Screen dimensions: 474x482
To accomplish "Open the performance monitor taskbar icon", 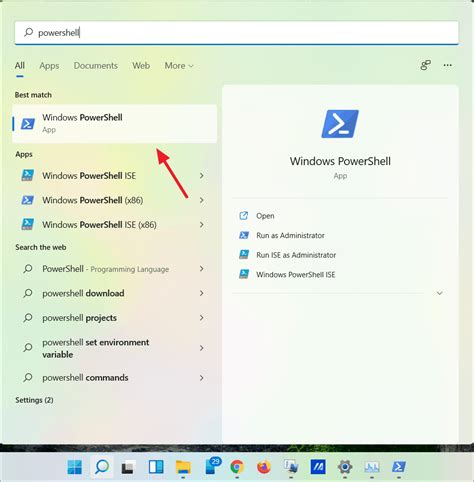I will pyautogui.click(x=372, y=467).
